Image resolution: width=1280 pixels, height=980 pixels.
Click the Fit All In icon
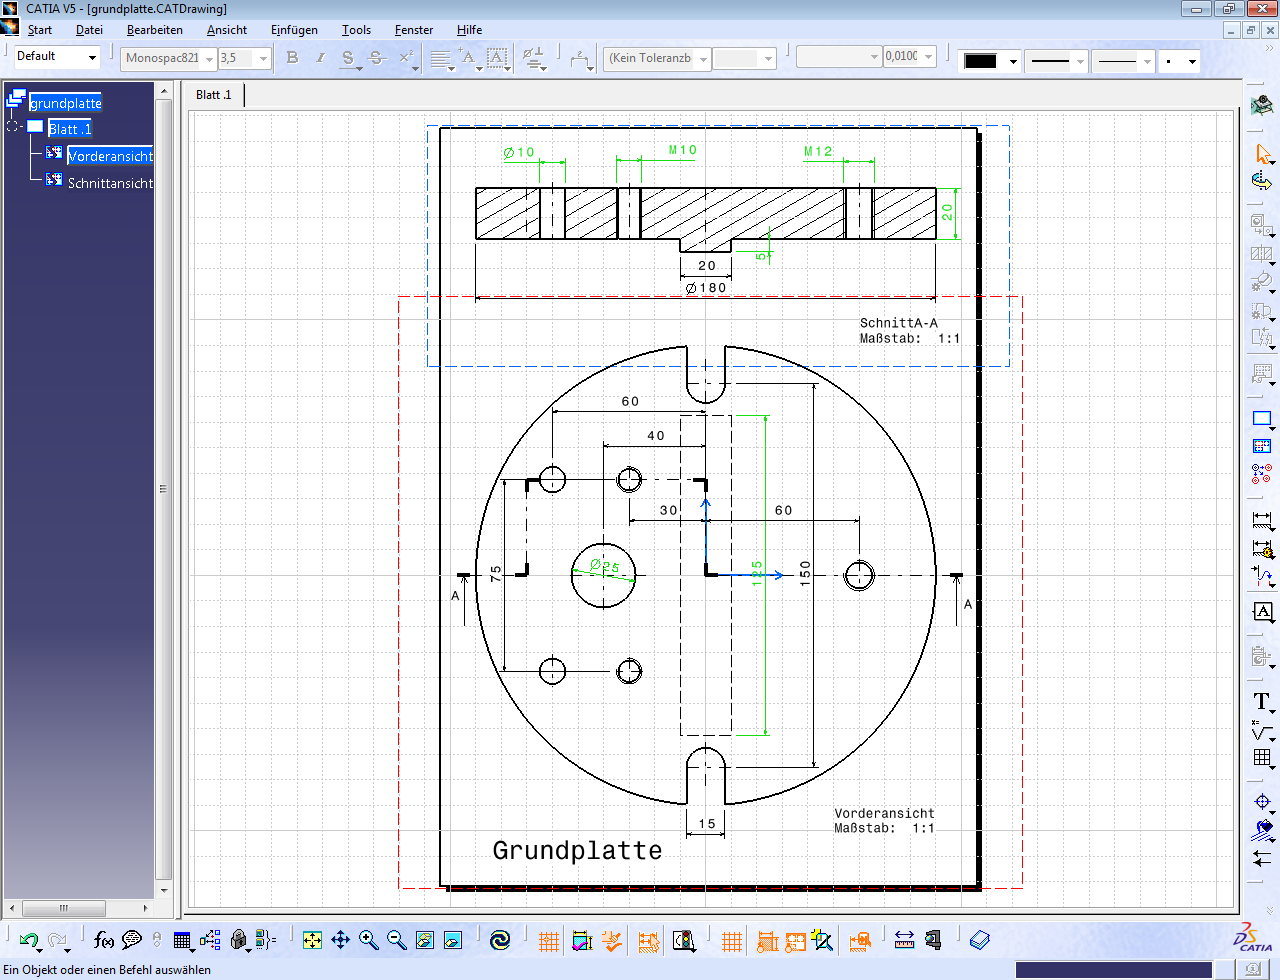pyautogui.click(x=314, y=940)
